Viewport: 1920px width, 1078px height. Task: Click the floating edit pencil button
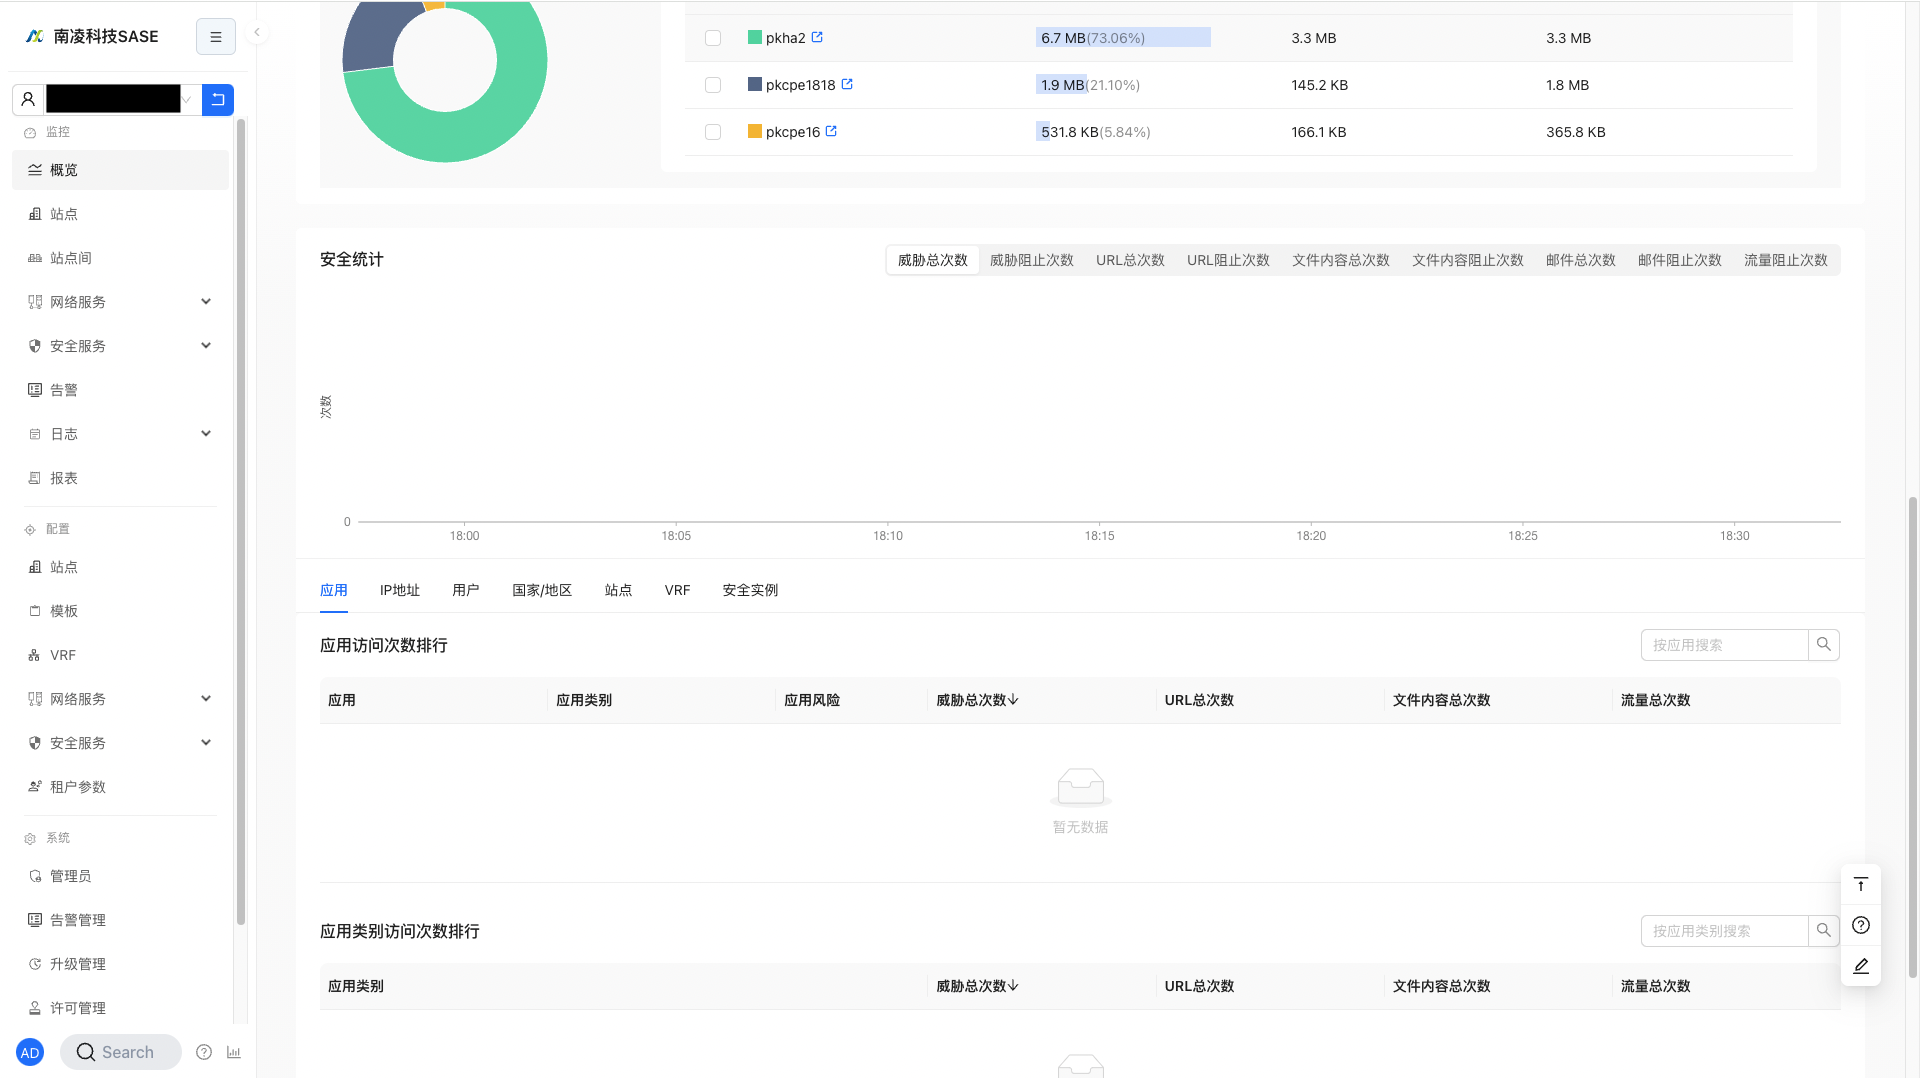coord(1861,966)
